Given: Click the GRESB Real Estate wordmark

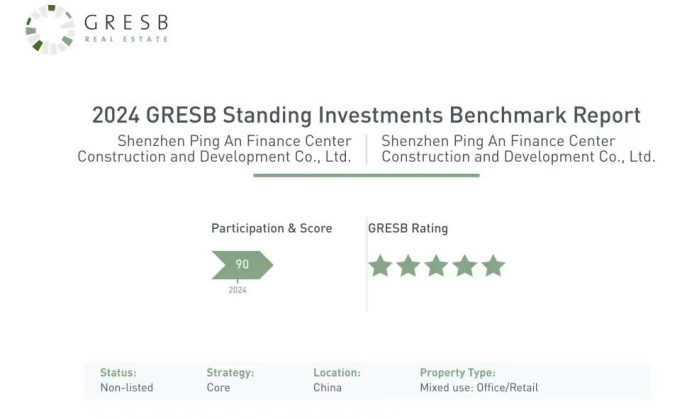Looking at the screenshot, I should pyautogui.click(x=126, y=28).
